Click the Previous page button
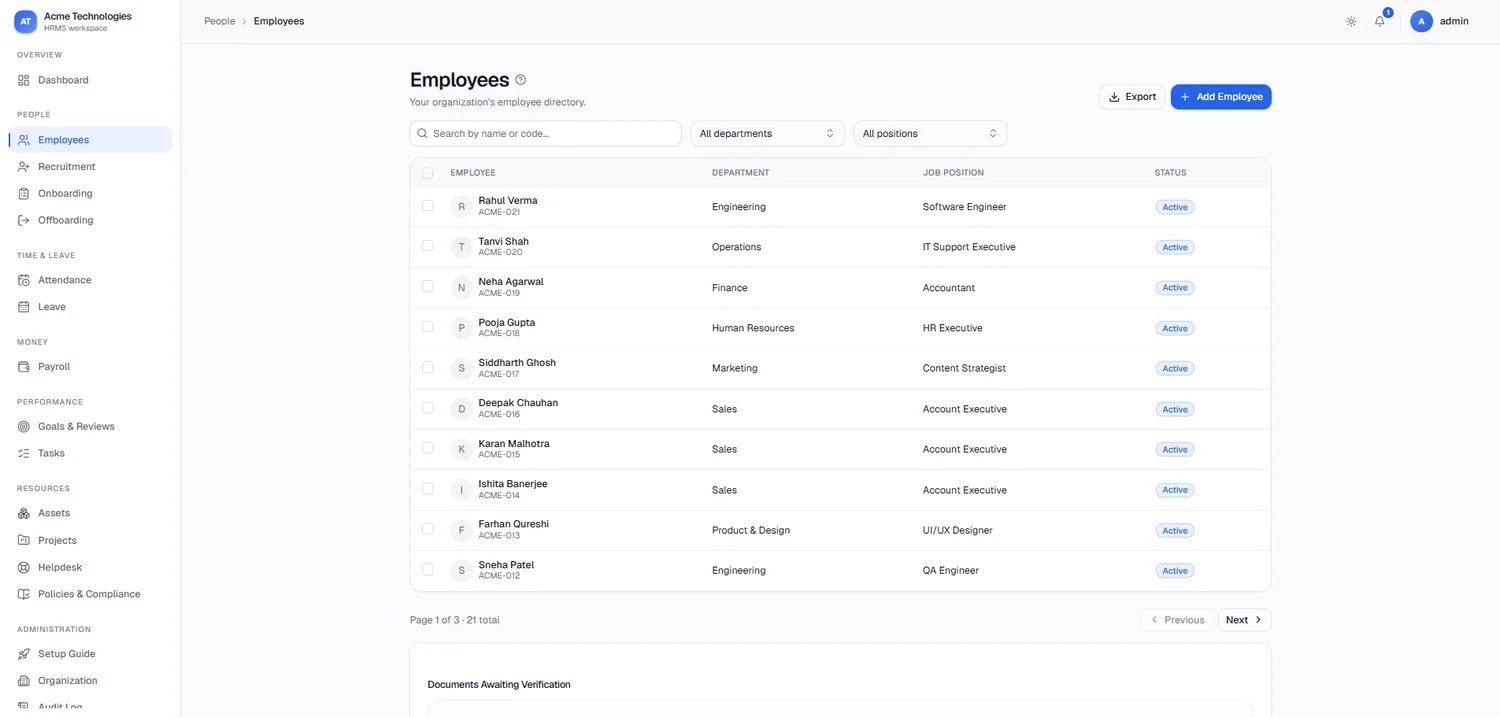Image resolution: width=1500 pixels, height=717 pixels. [x=1178, y=620]
